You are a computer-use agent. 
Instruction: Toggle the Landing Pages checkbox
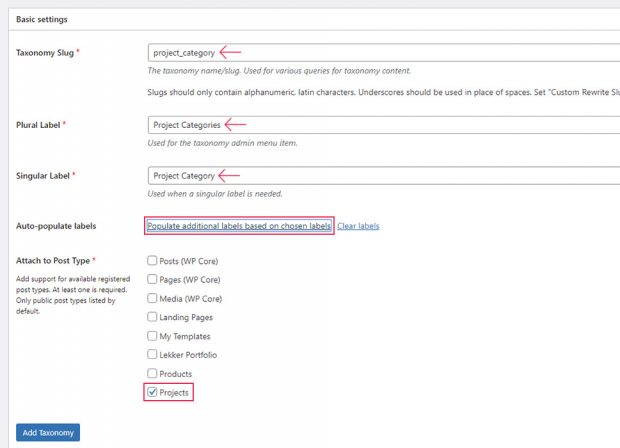(152, 318)
